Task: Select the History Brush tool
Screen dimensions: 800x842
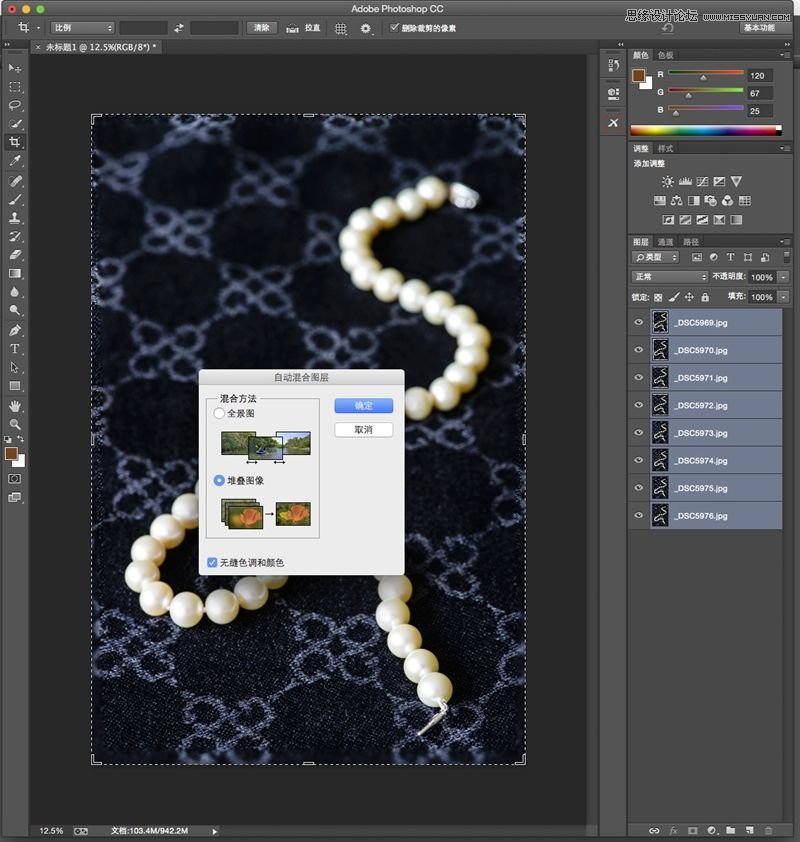Action: (14, 236)
